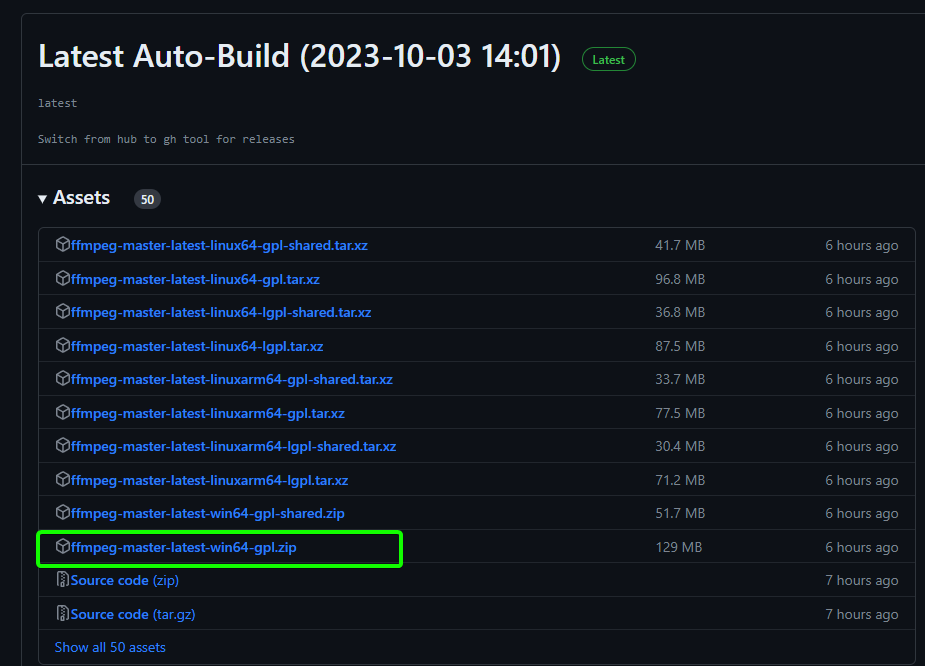The image size is (925, 666).
Task: Download ffmpeg-master-latest-linux64-gpl.tar.xz
Action: 195,279
